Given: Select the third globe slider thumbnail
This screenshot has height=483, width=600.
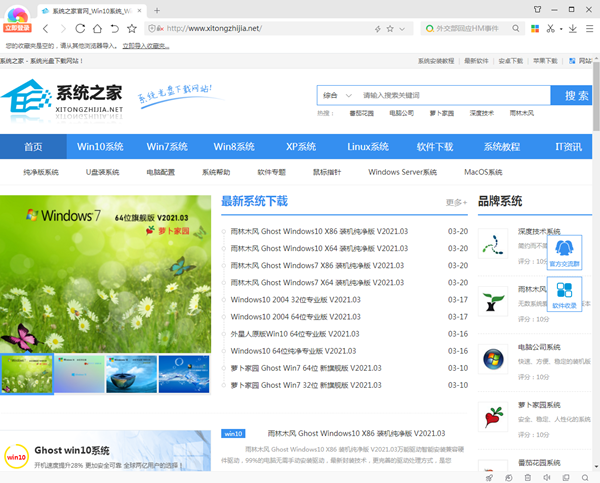Looking at the screenshot, I should [132, 374].
